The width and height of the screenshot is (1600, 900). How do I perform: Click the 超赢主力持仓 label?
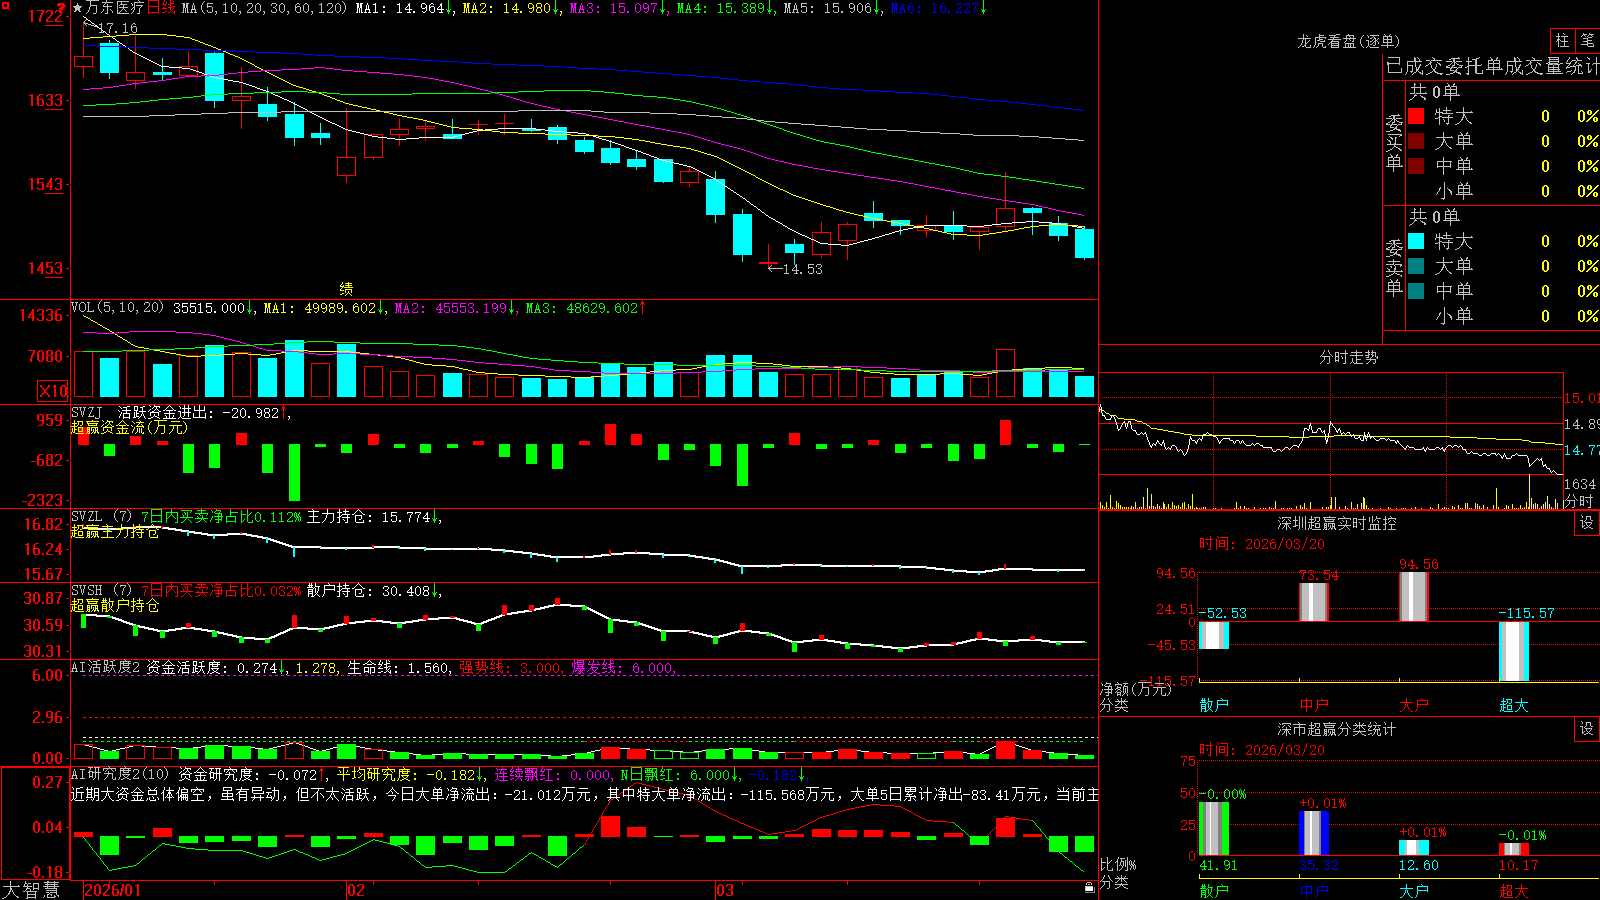click(x=115, y=531)
